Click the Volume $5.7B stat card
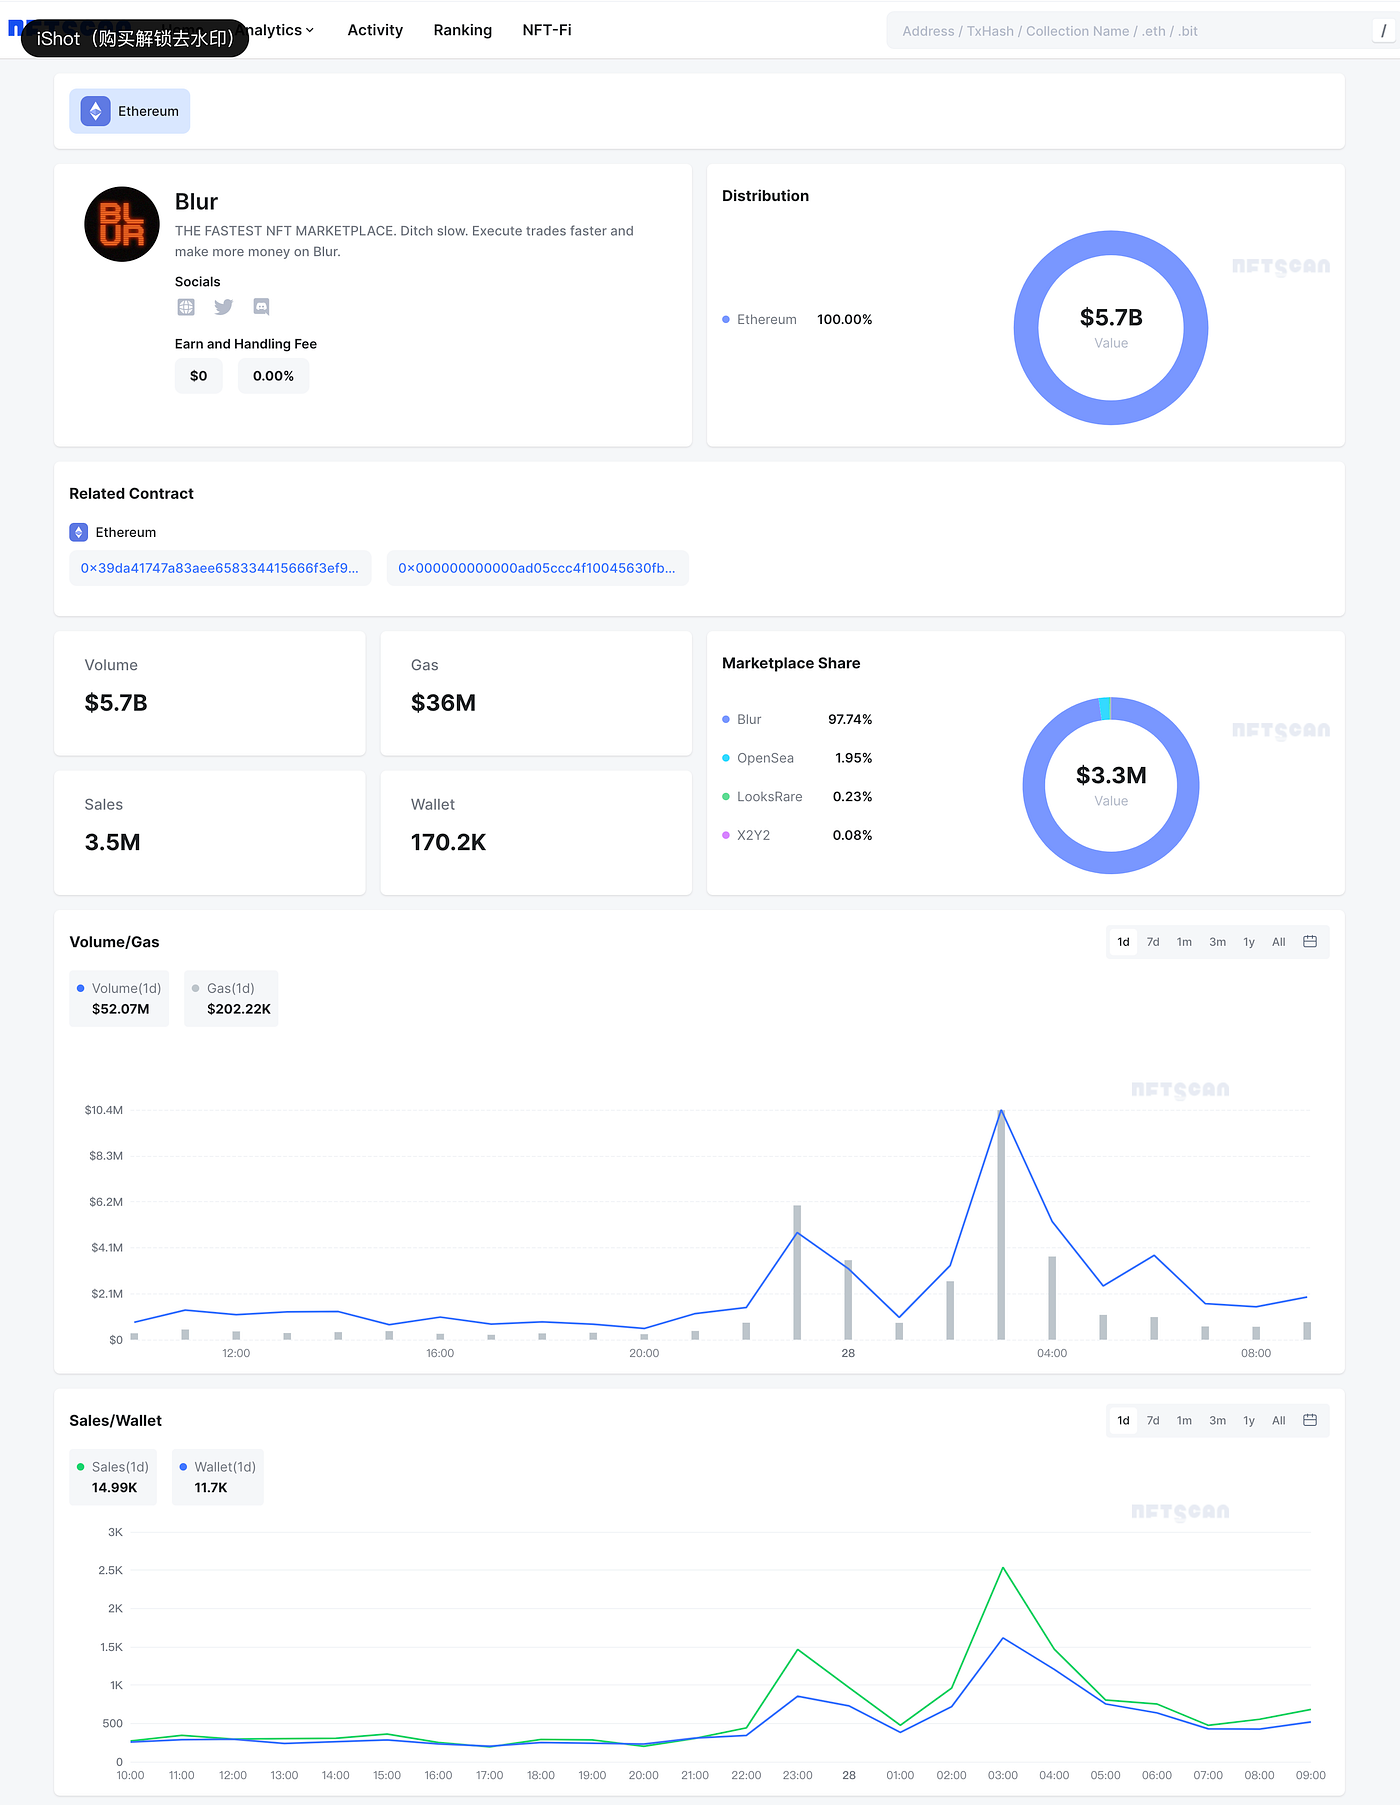The height and width of the screenshot is (1805, 1400). pyautogui.click(x=210, y=693)
